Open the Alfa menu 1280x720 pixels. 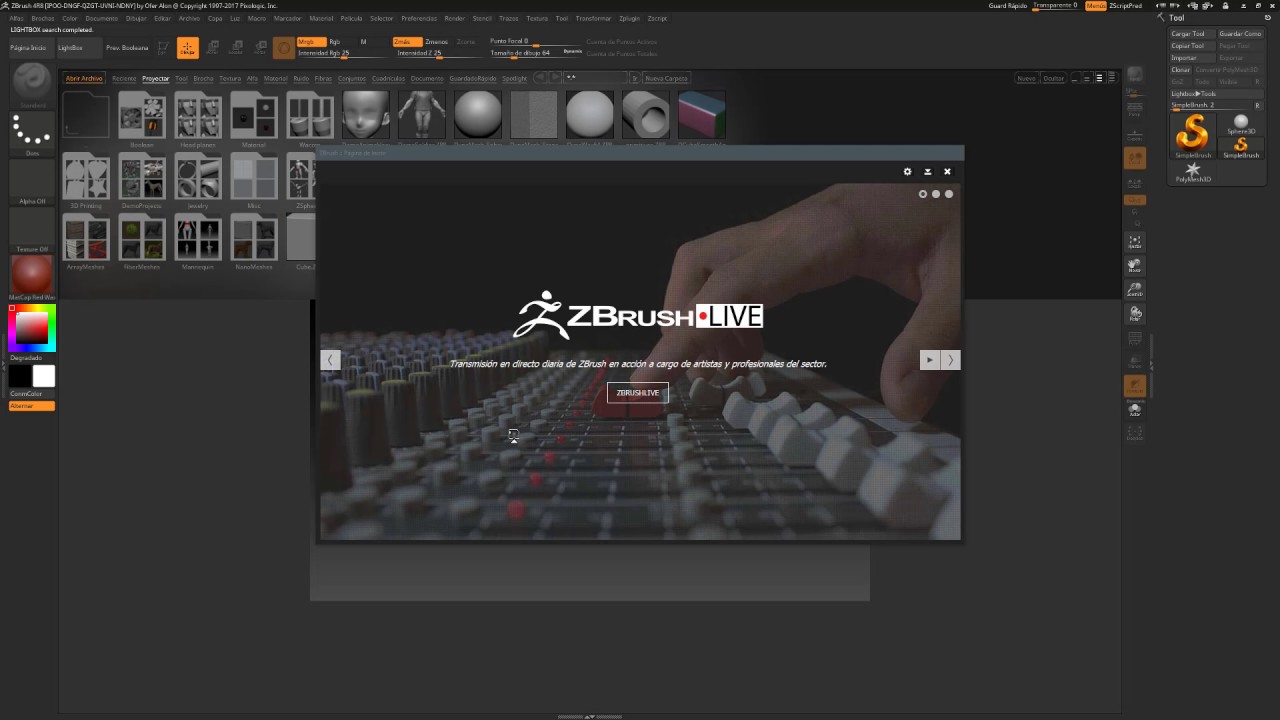pos(17,18)
